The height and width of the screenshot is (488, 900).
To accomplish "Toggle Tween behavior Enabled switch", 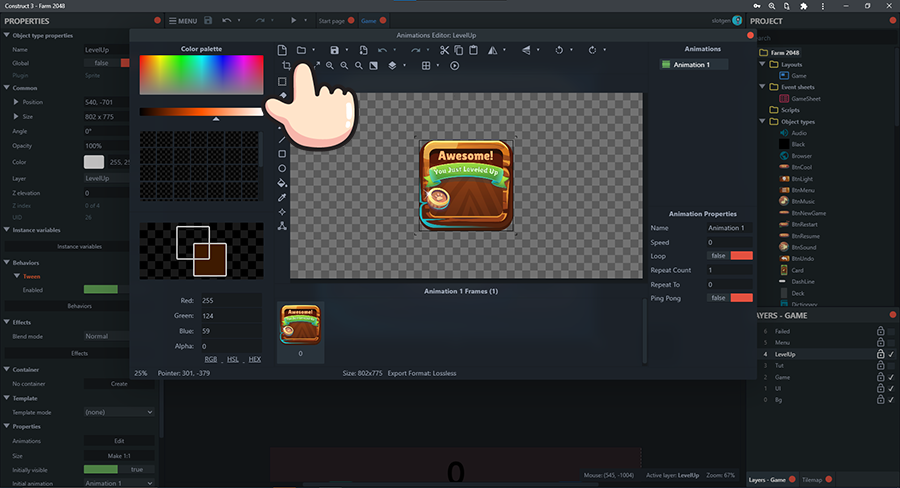I will click(x=107, y=290).
